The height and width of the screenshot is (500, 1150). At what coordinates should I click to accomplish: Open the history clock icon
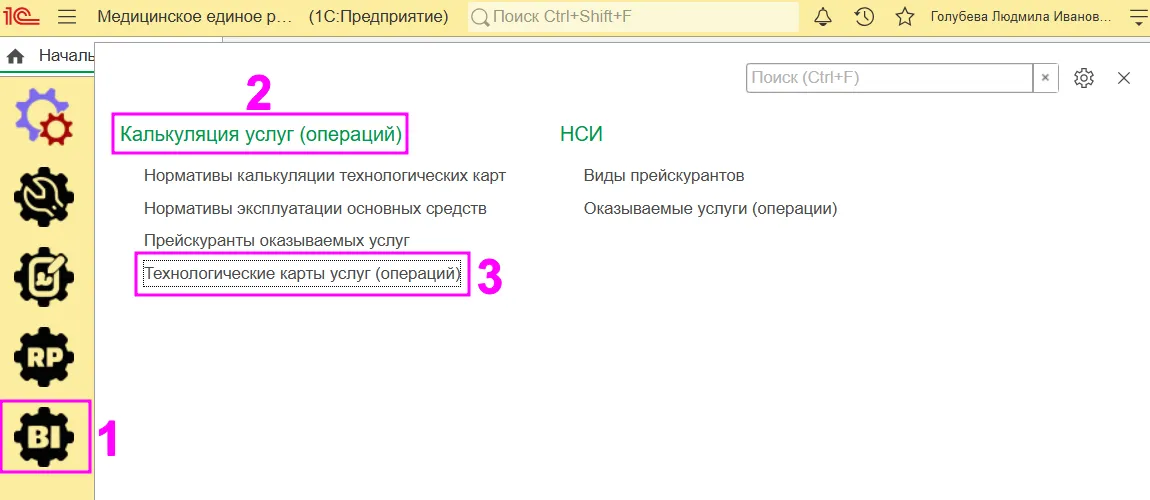(864, 16)
